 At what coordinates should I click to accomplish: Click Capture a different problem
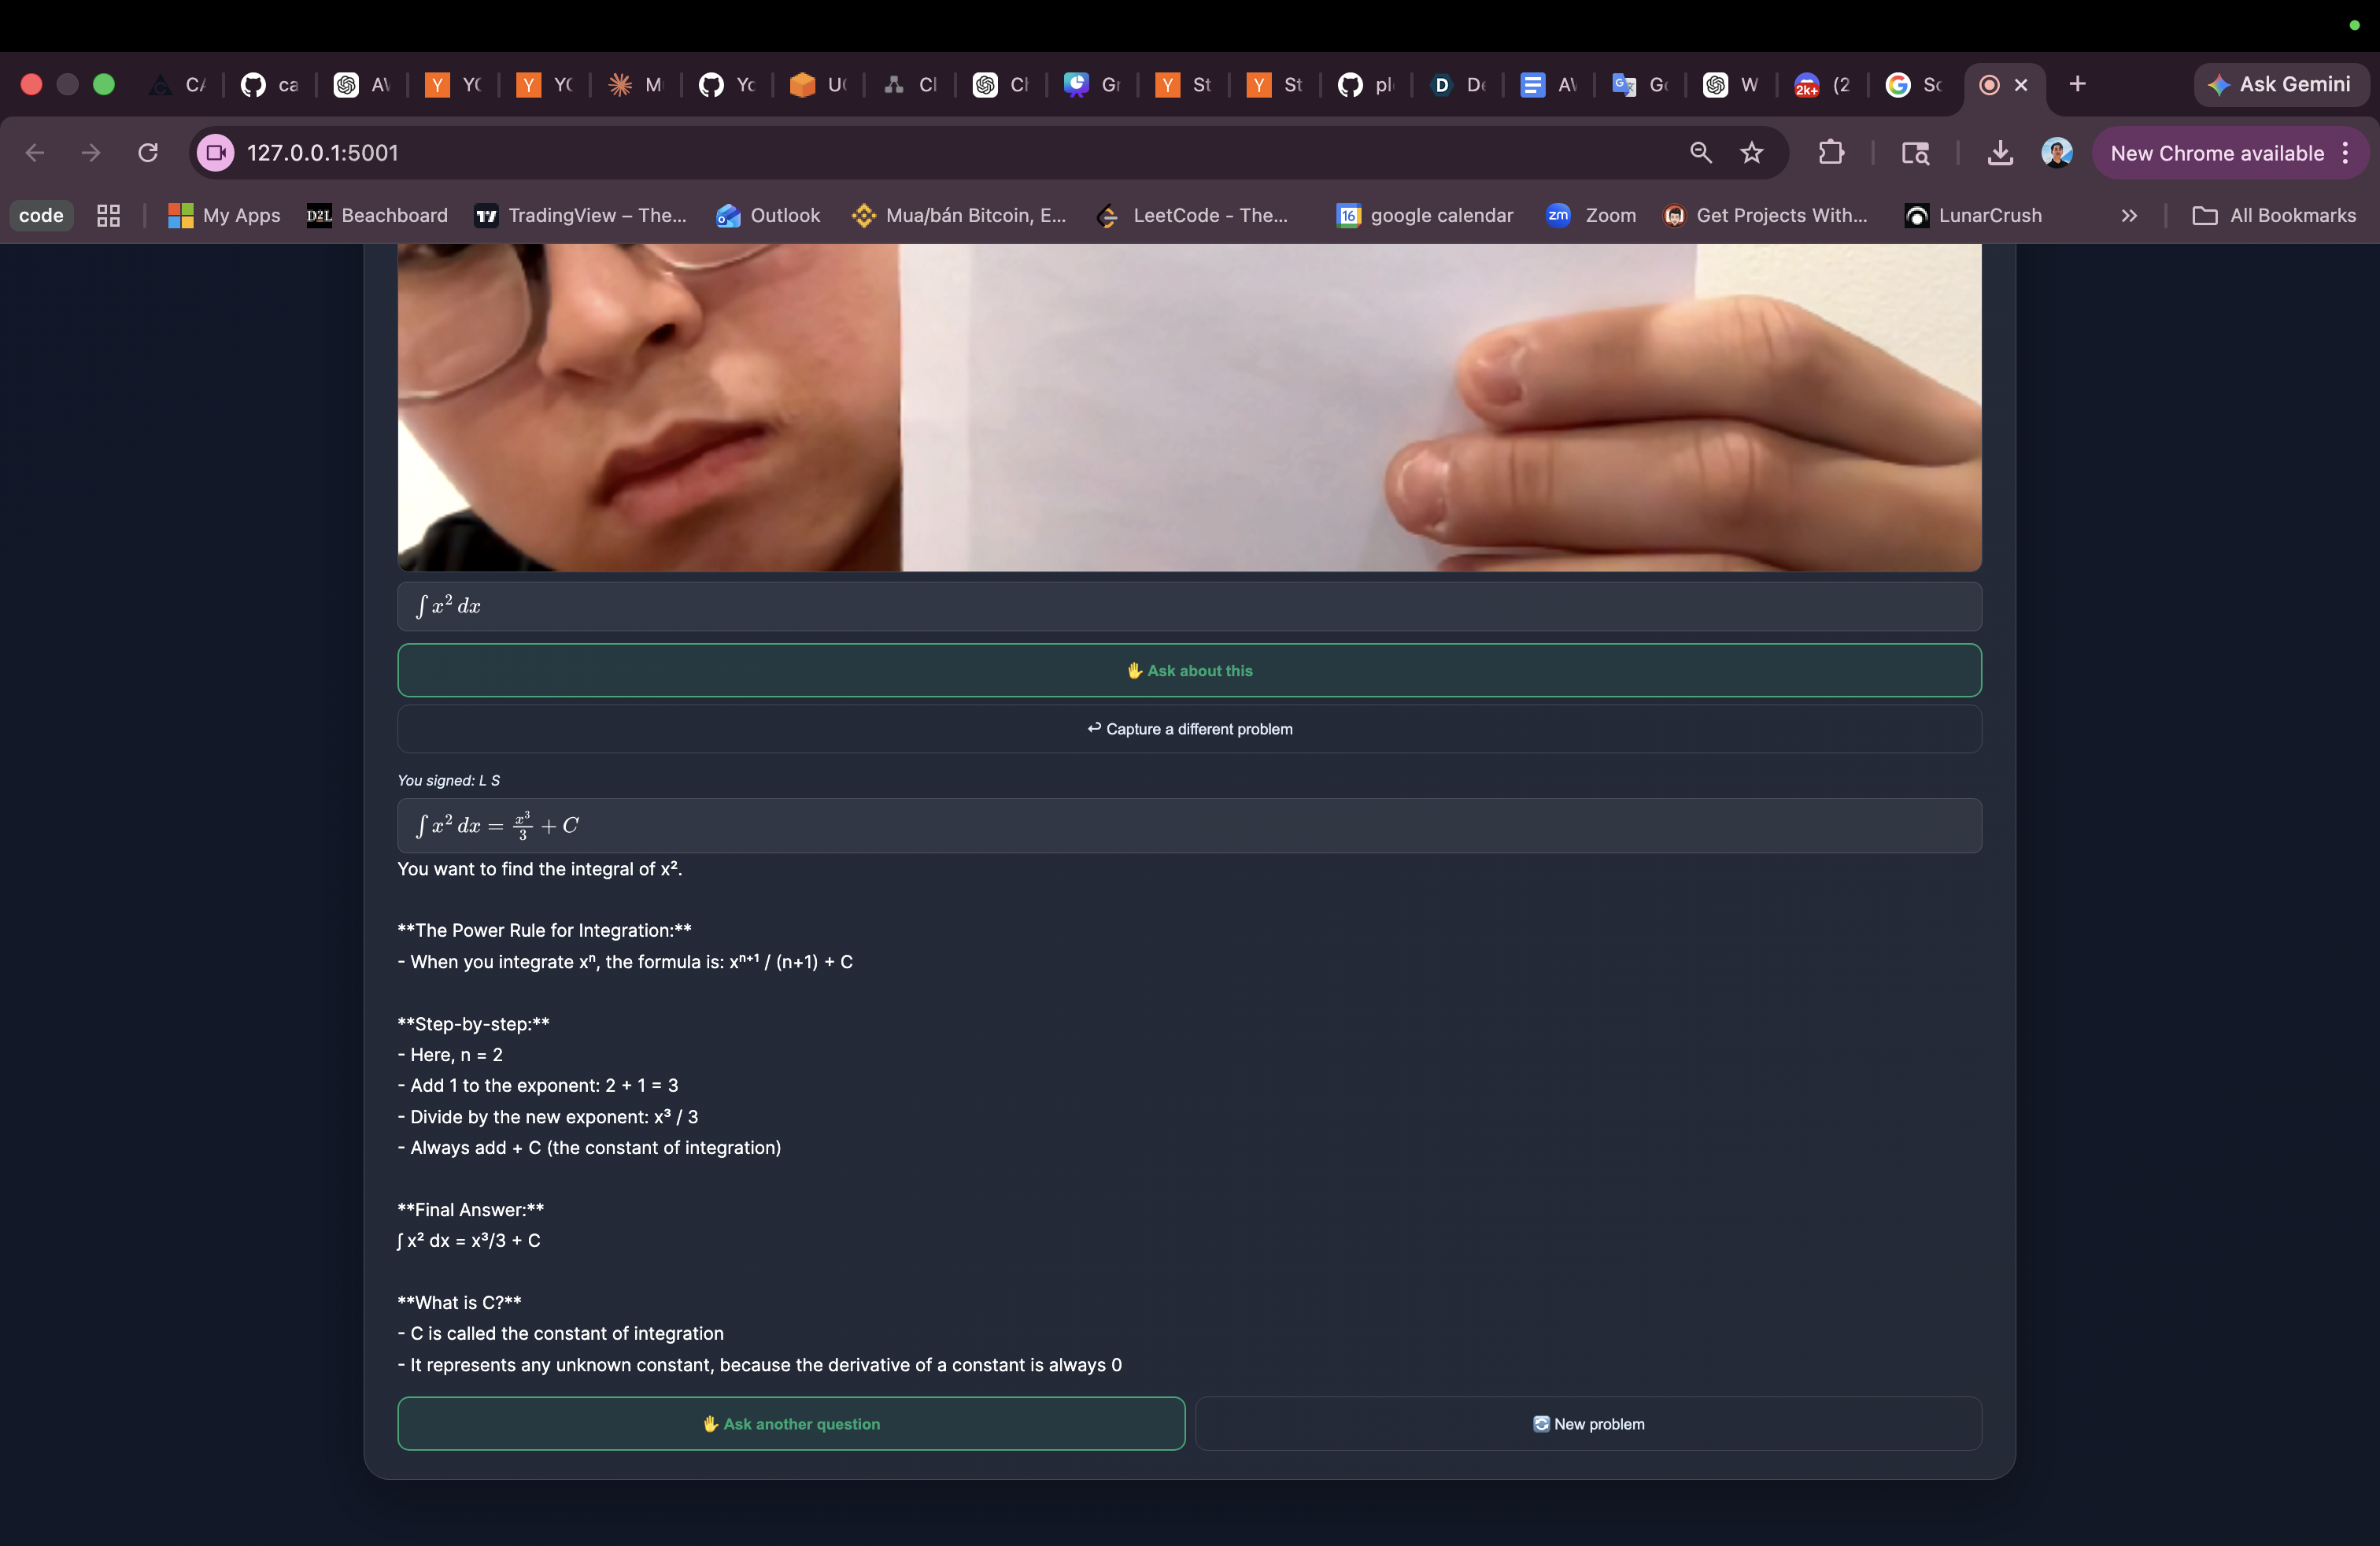pyautogui.click(x=1189, y=729)
